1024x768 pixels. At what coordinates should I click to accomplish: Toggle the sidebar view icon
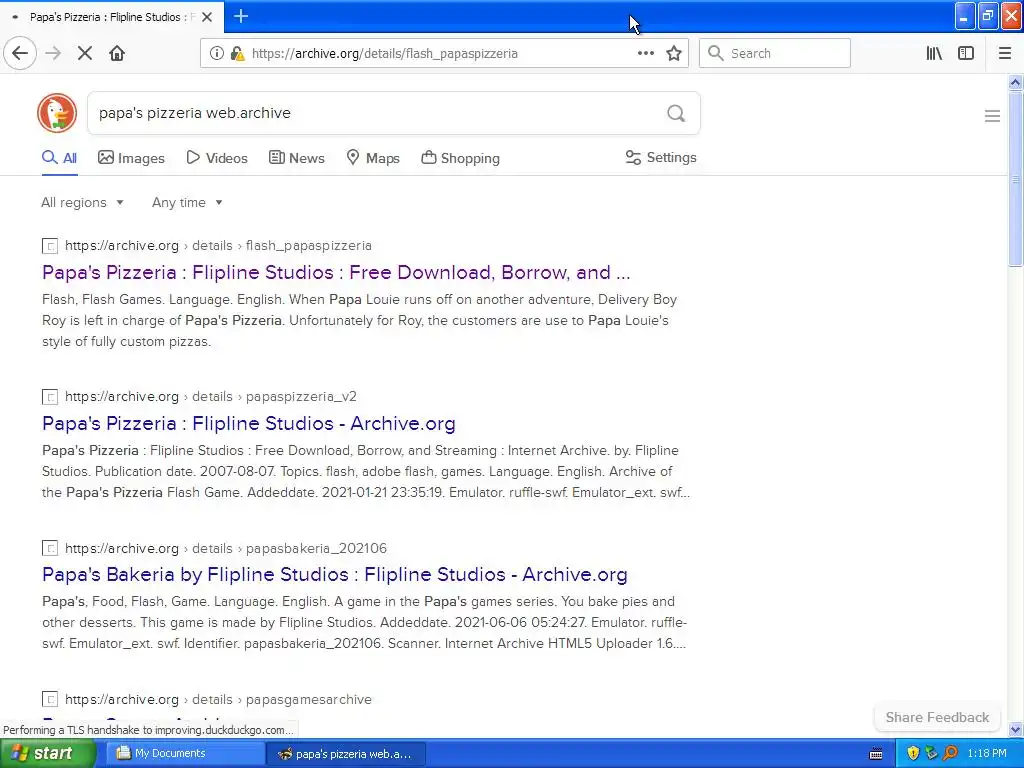pos(966,53)
